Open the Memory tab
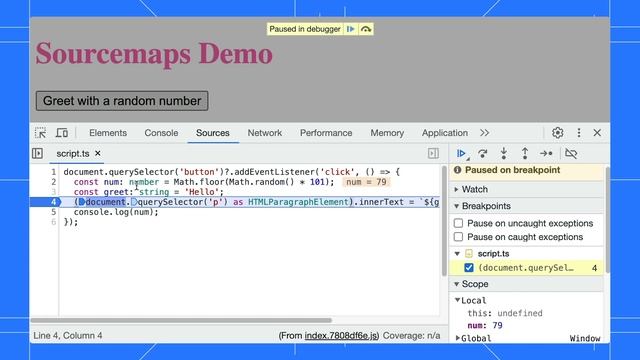640x360 pixels. pyautogui.click(x=387, y=133)
